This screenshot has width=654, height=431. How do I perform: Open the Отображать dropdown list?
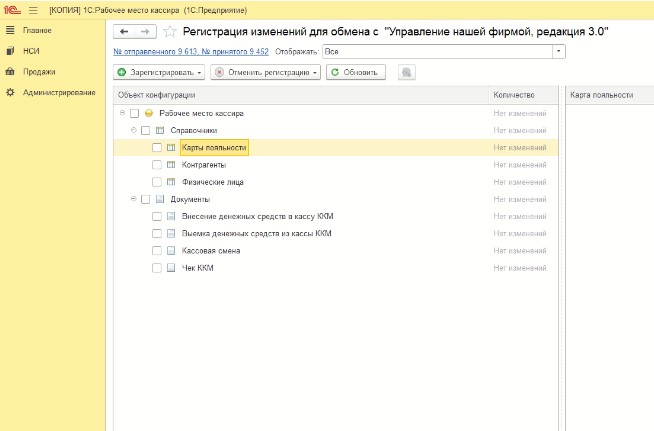click(557, 50)
